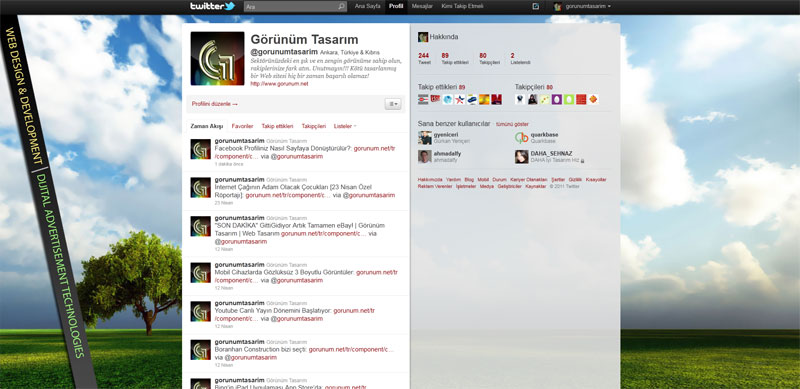This screenshot has height=389, width=800.
Task: Click Yardım footer link
Action: 453,180
